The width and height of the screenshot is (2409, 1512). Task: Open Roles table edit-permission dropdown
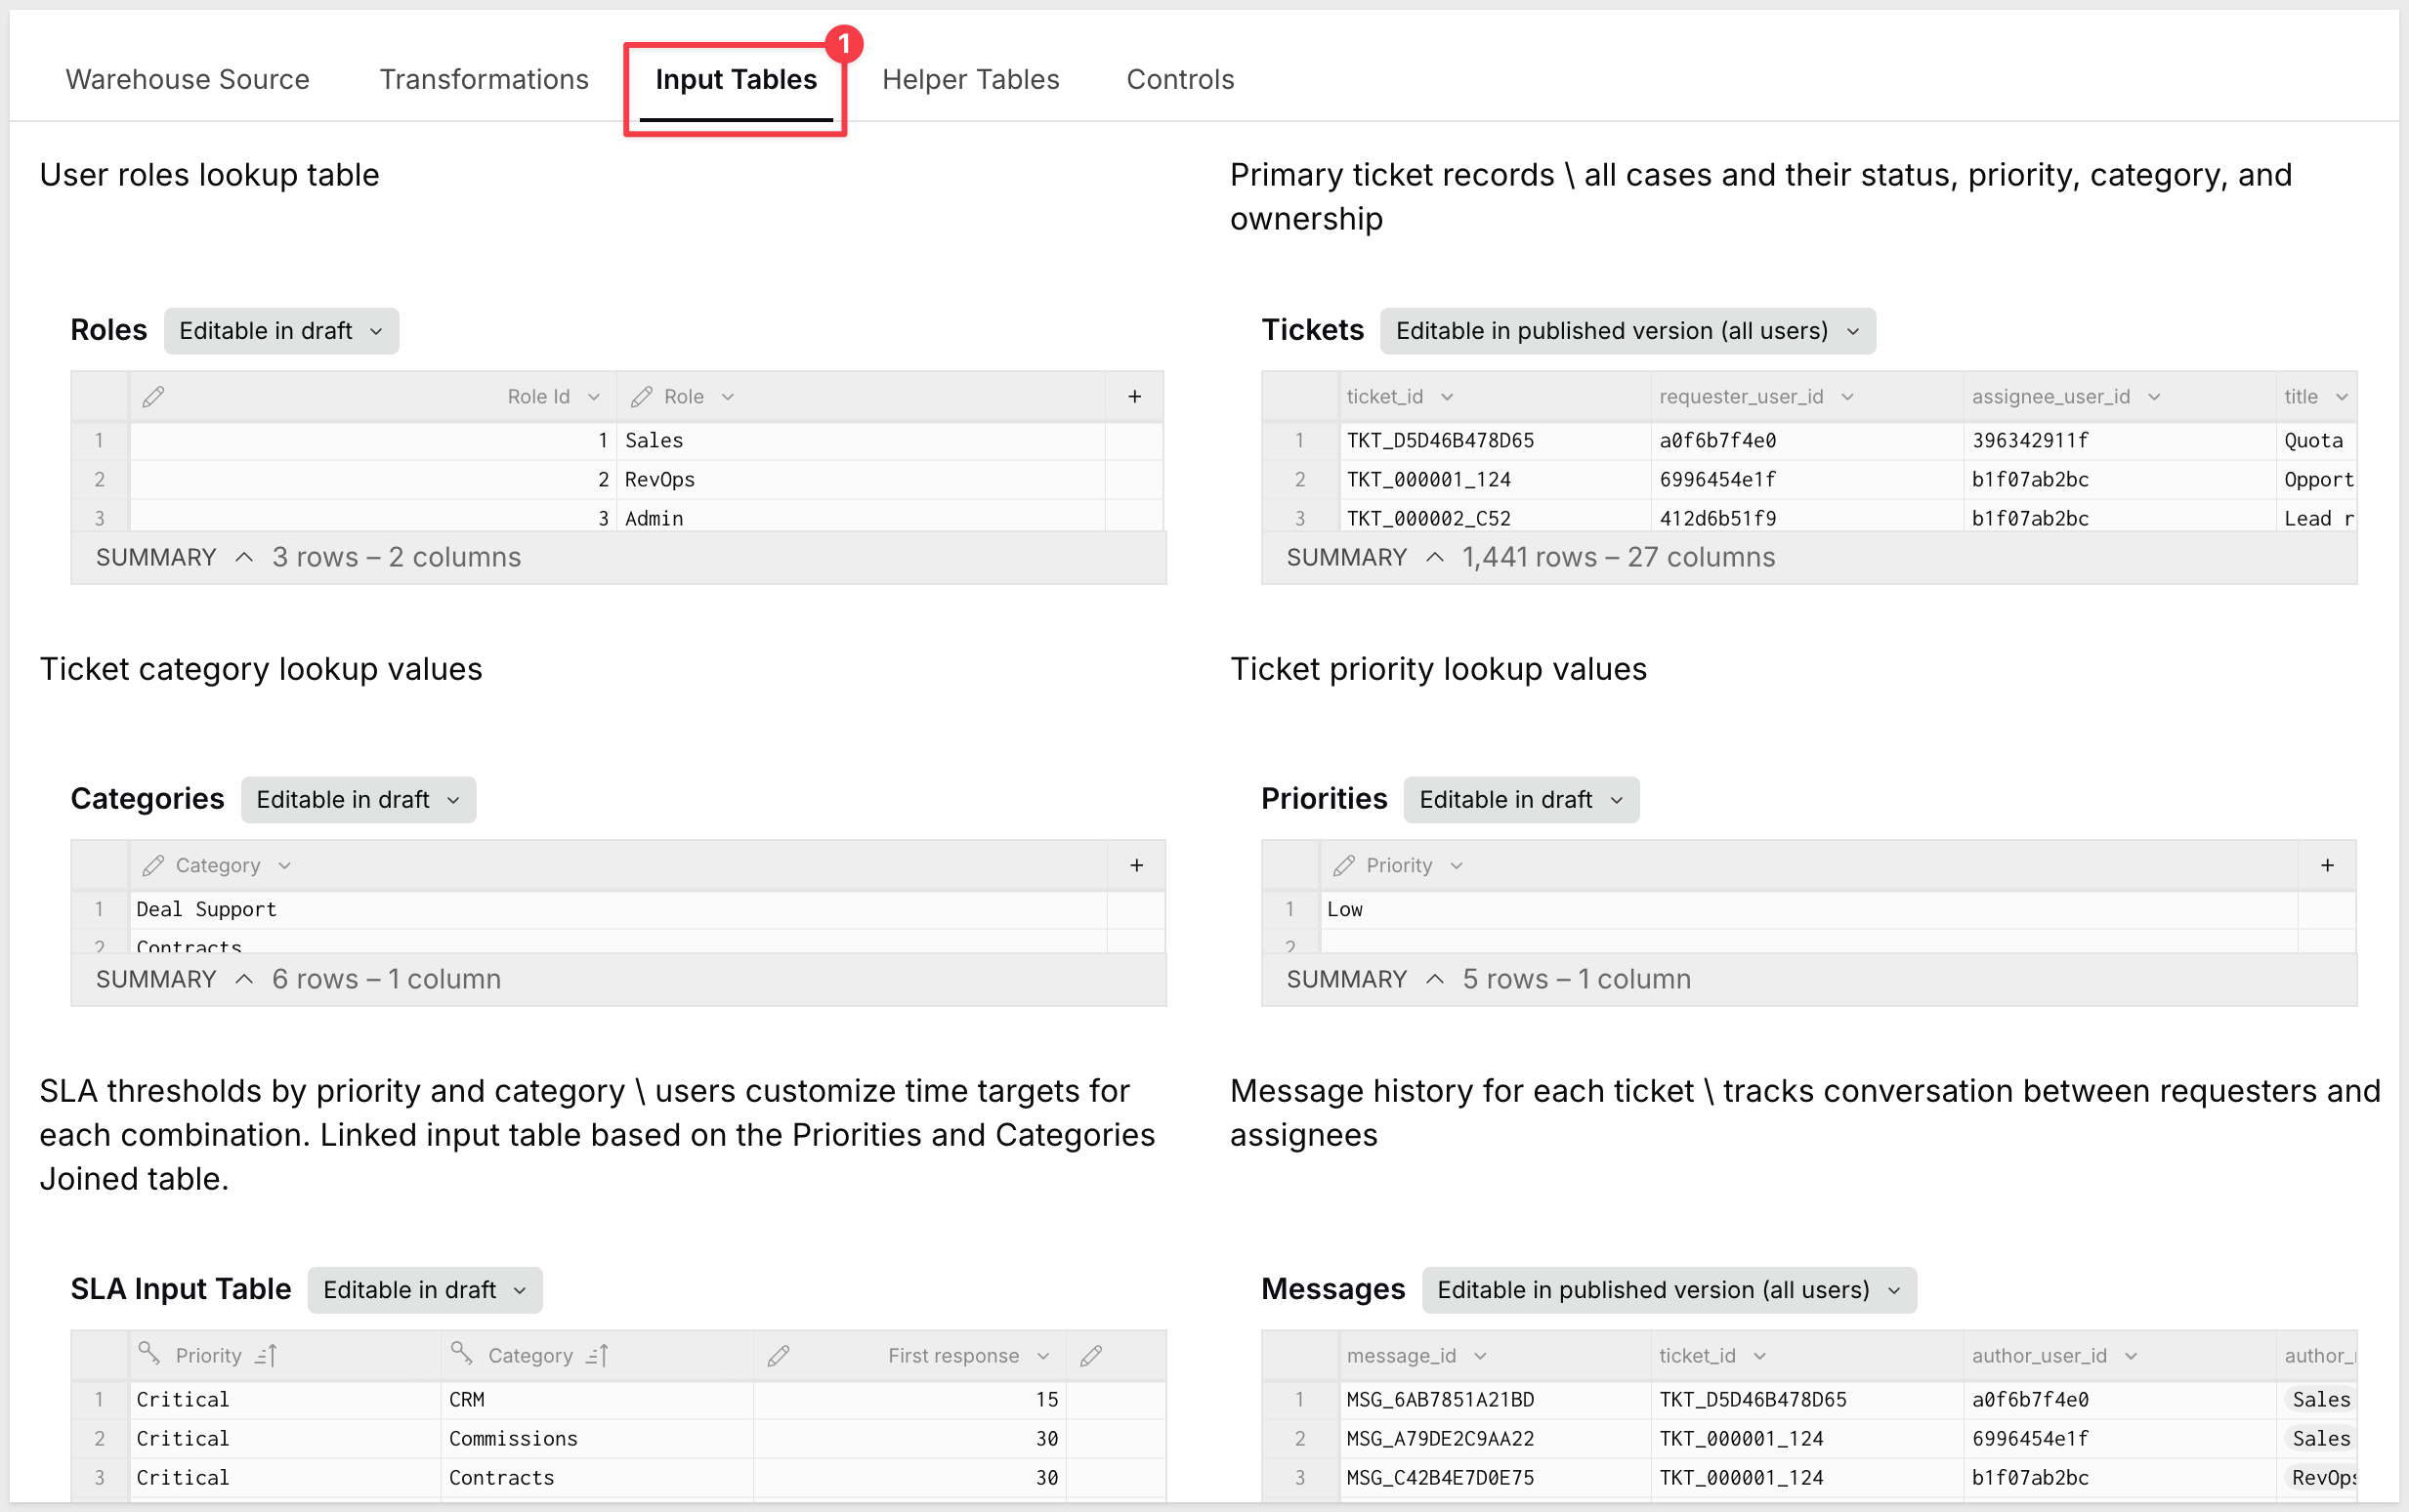[281, 331]
